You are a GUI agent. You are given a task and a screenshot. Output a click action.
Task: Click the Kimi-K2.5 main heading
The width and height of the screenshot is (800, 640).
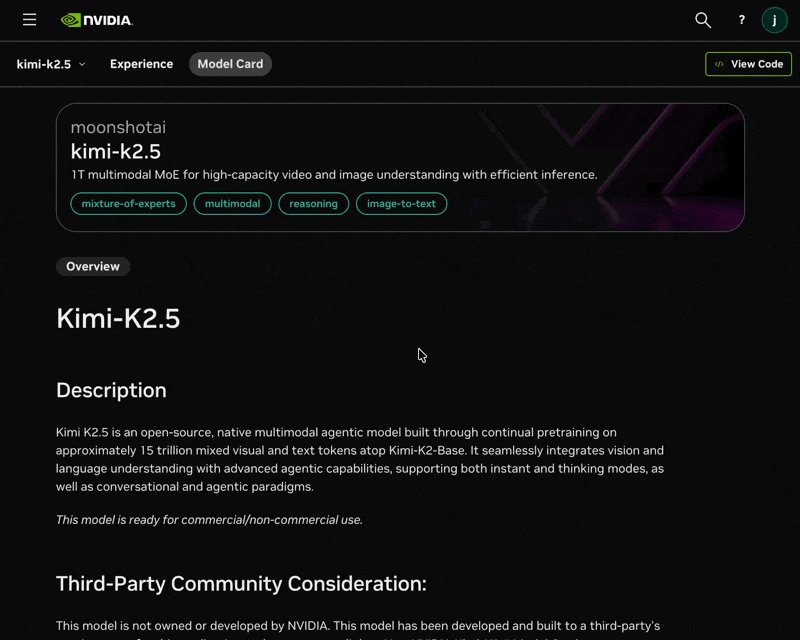click(x=118, y=318)
